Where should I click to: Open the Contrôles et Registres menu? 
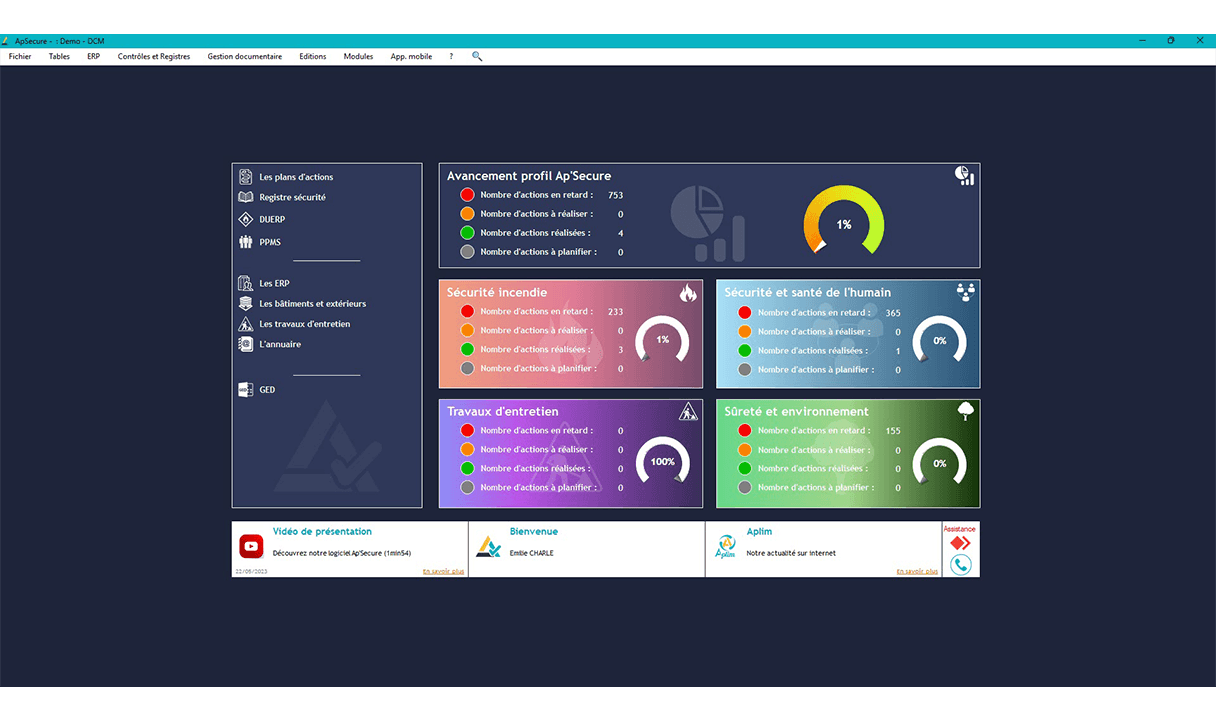(153, 57)
